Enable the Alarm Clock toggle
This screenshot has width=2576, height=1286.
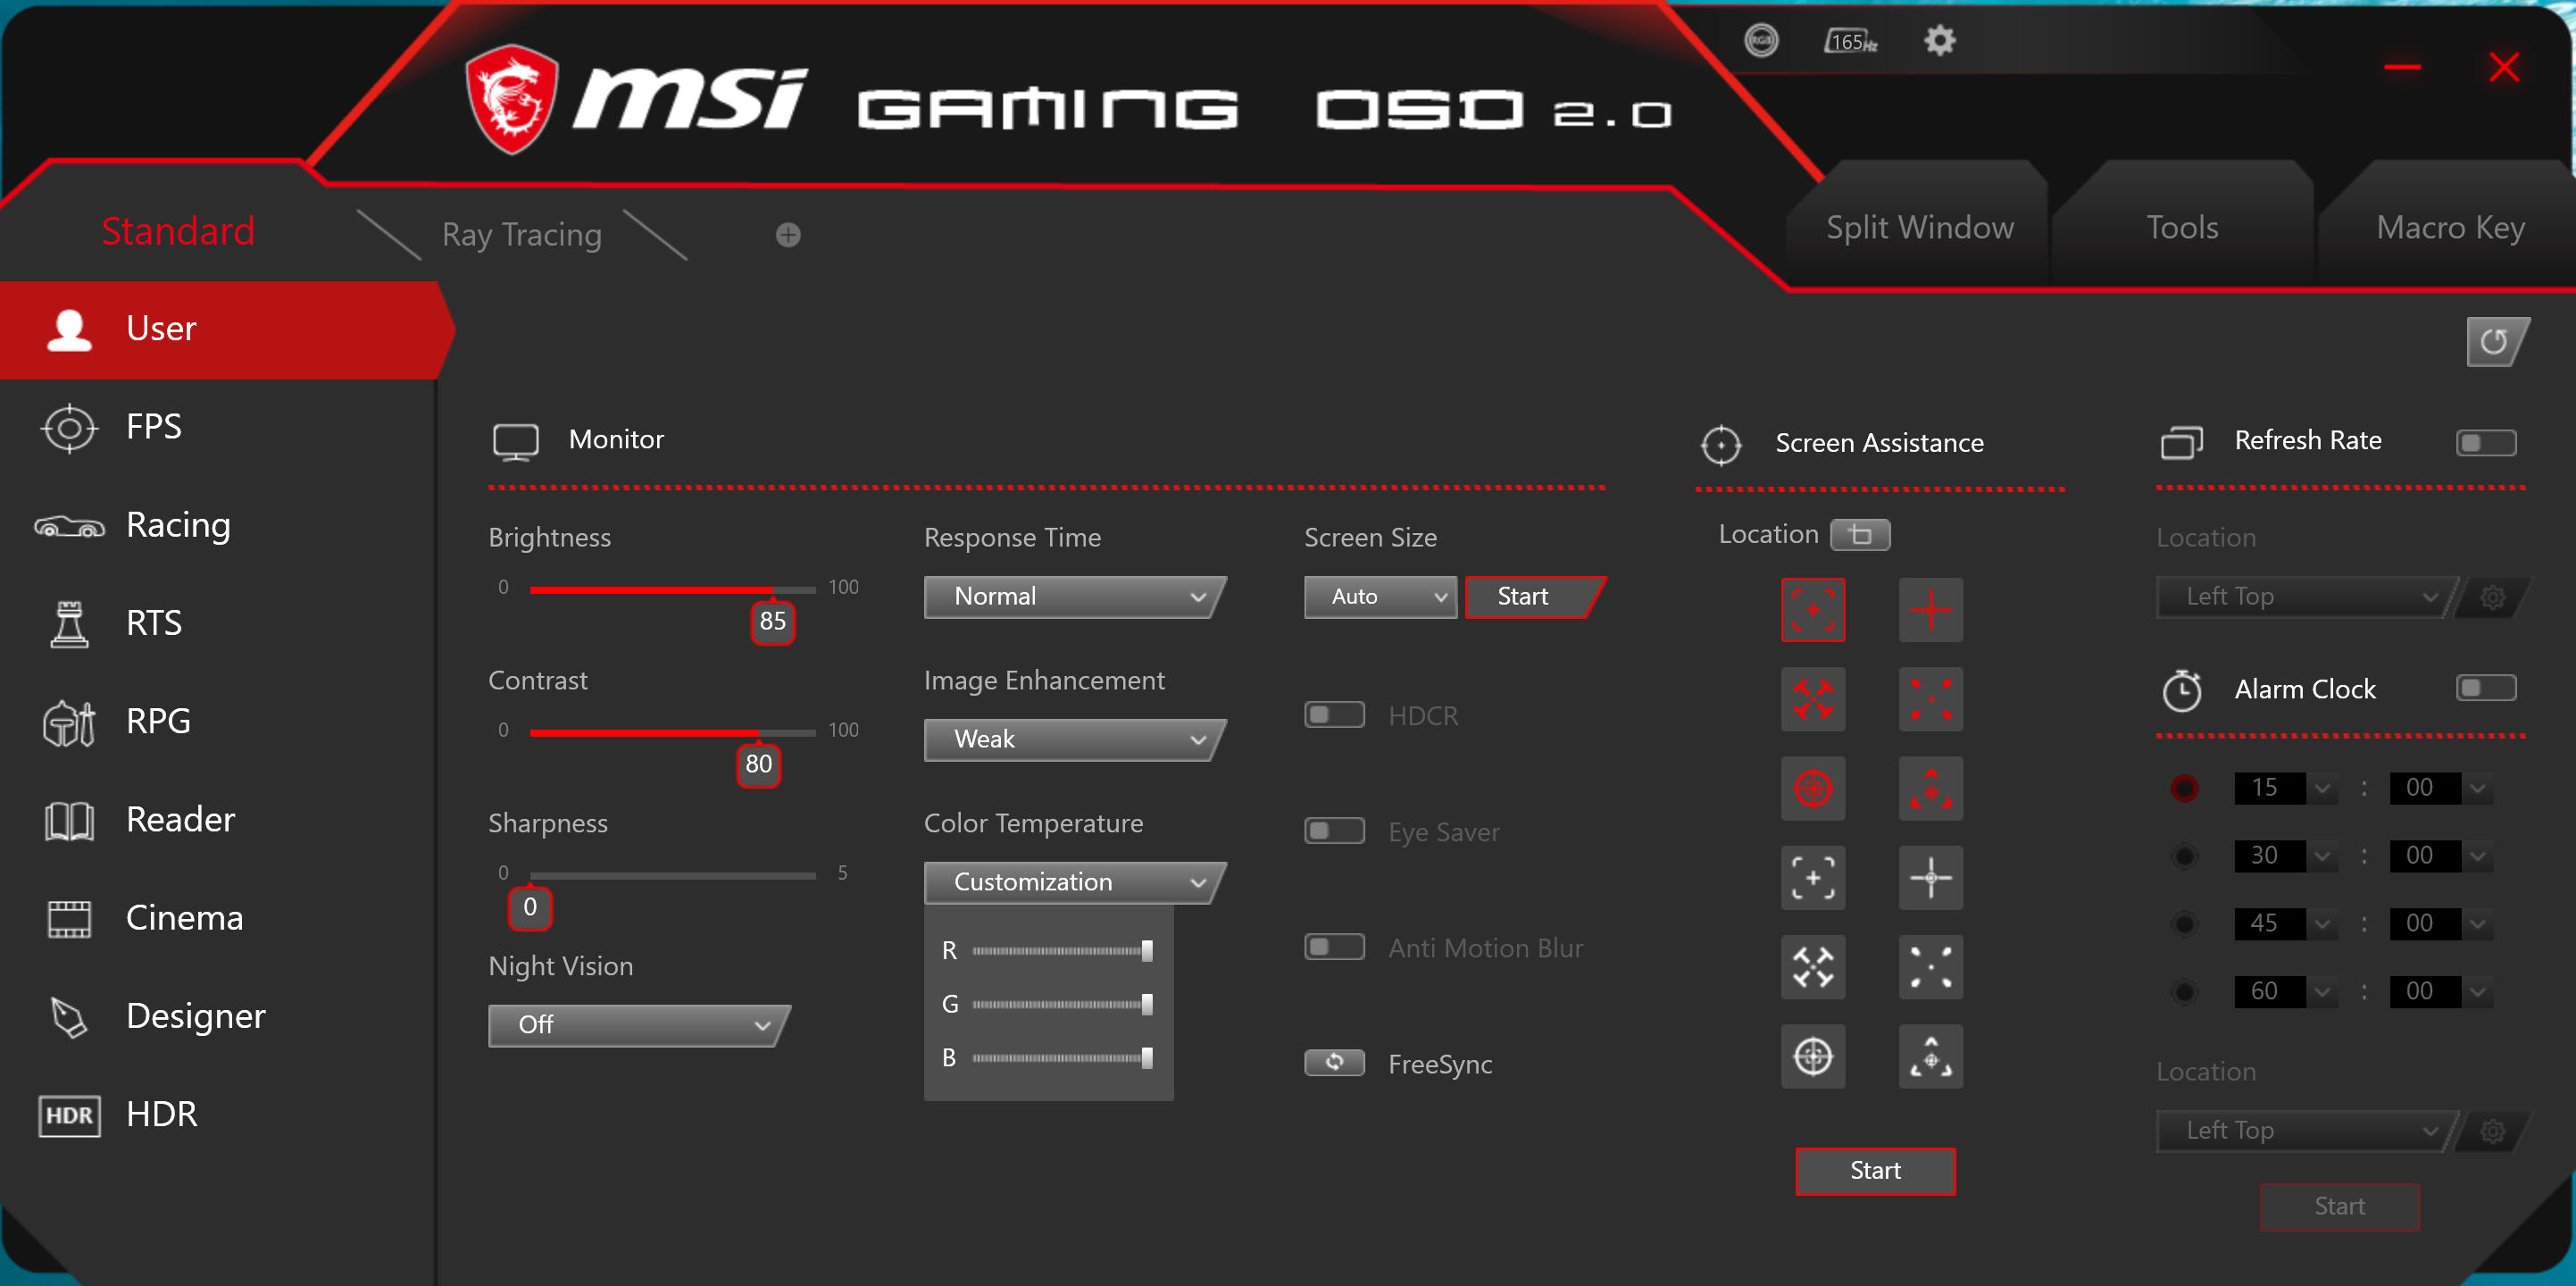(x=2486, y=687)
